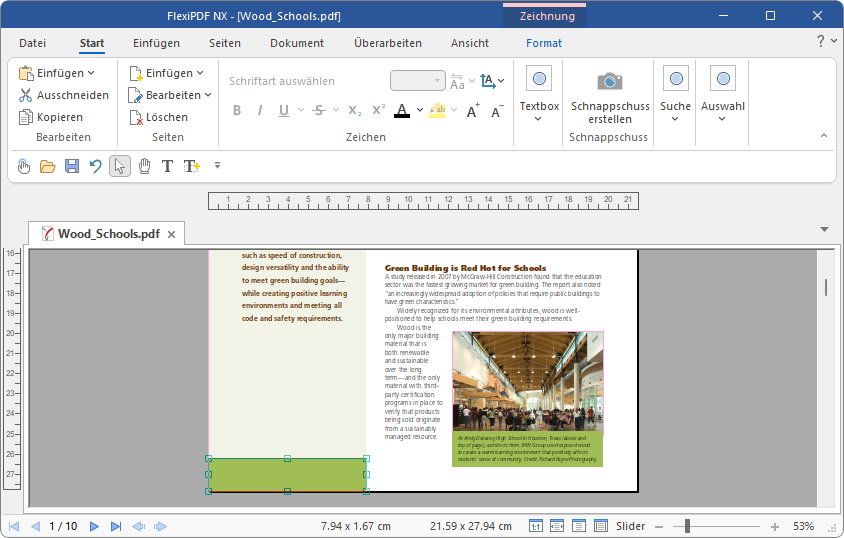Click Ausschneiden scissors button
The image size is (844, 538).
click(64, 95)
